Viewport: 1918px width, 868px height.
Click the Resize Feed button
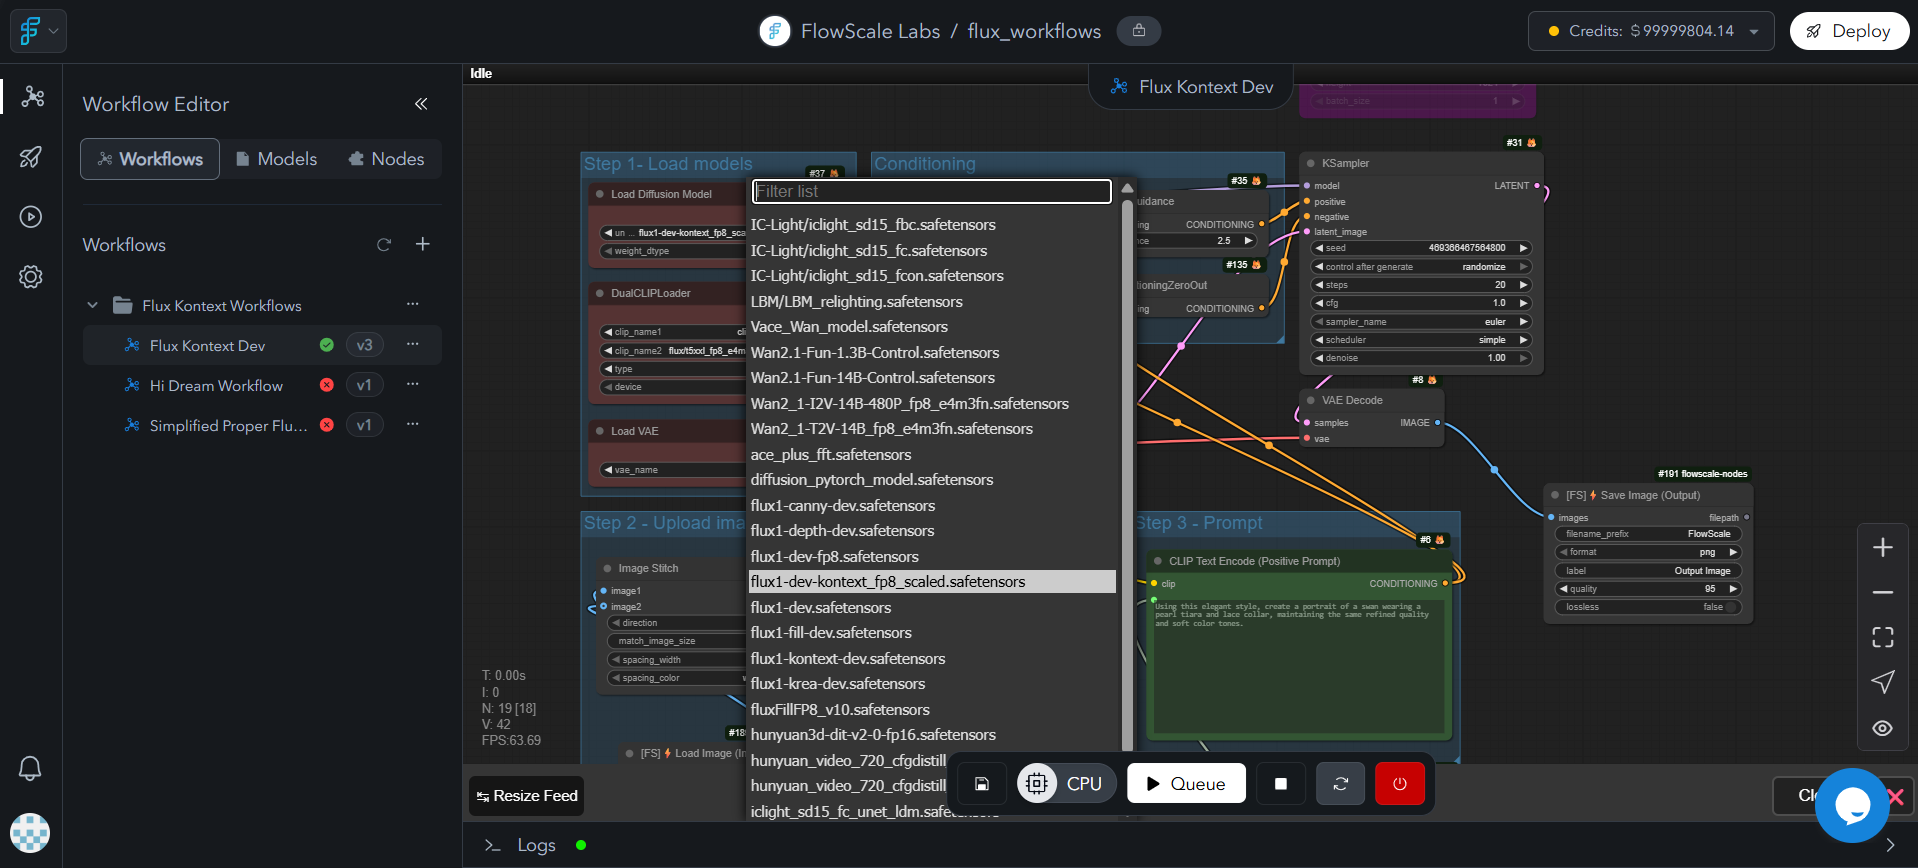pos(526,796)
